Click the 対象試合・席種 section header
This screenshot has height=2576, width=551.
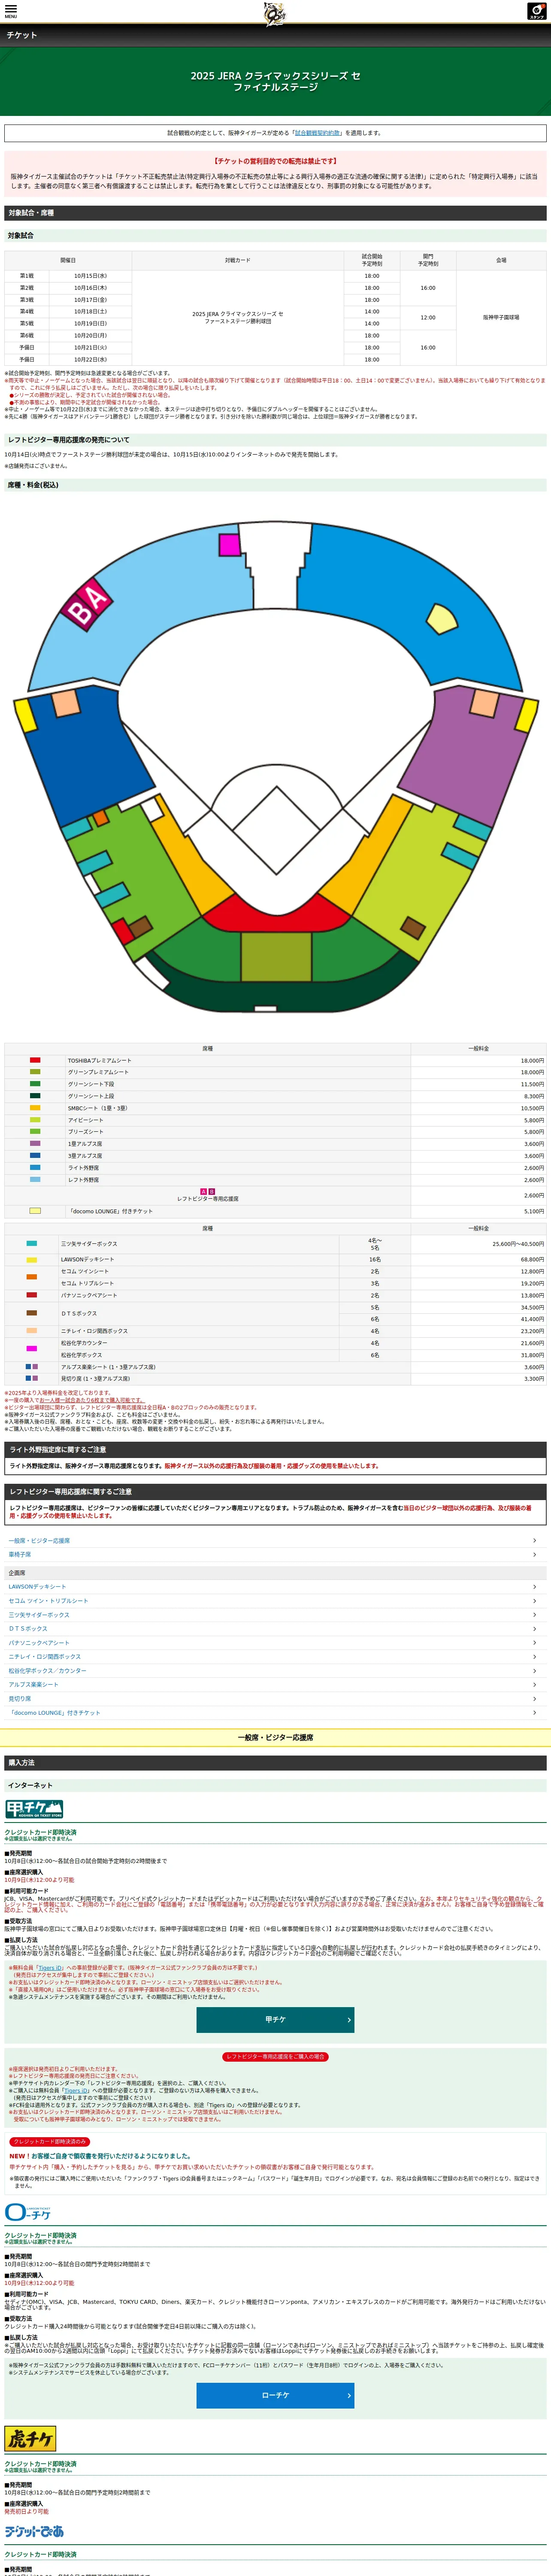click(x=275, y=213)
